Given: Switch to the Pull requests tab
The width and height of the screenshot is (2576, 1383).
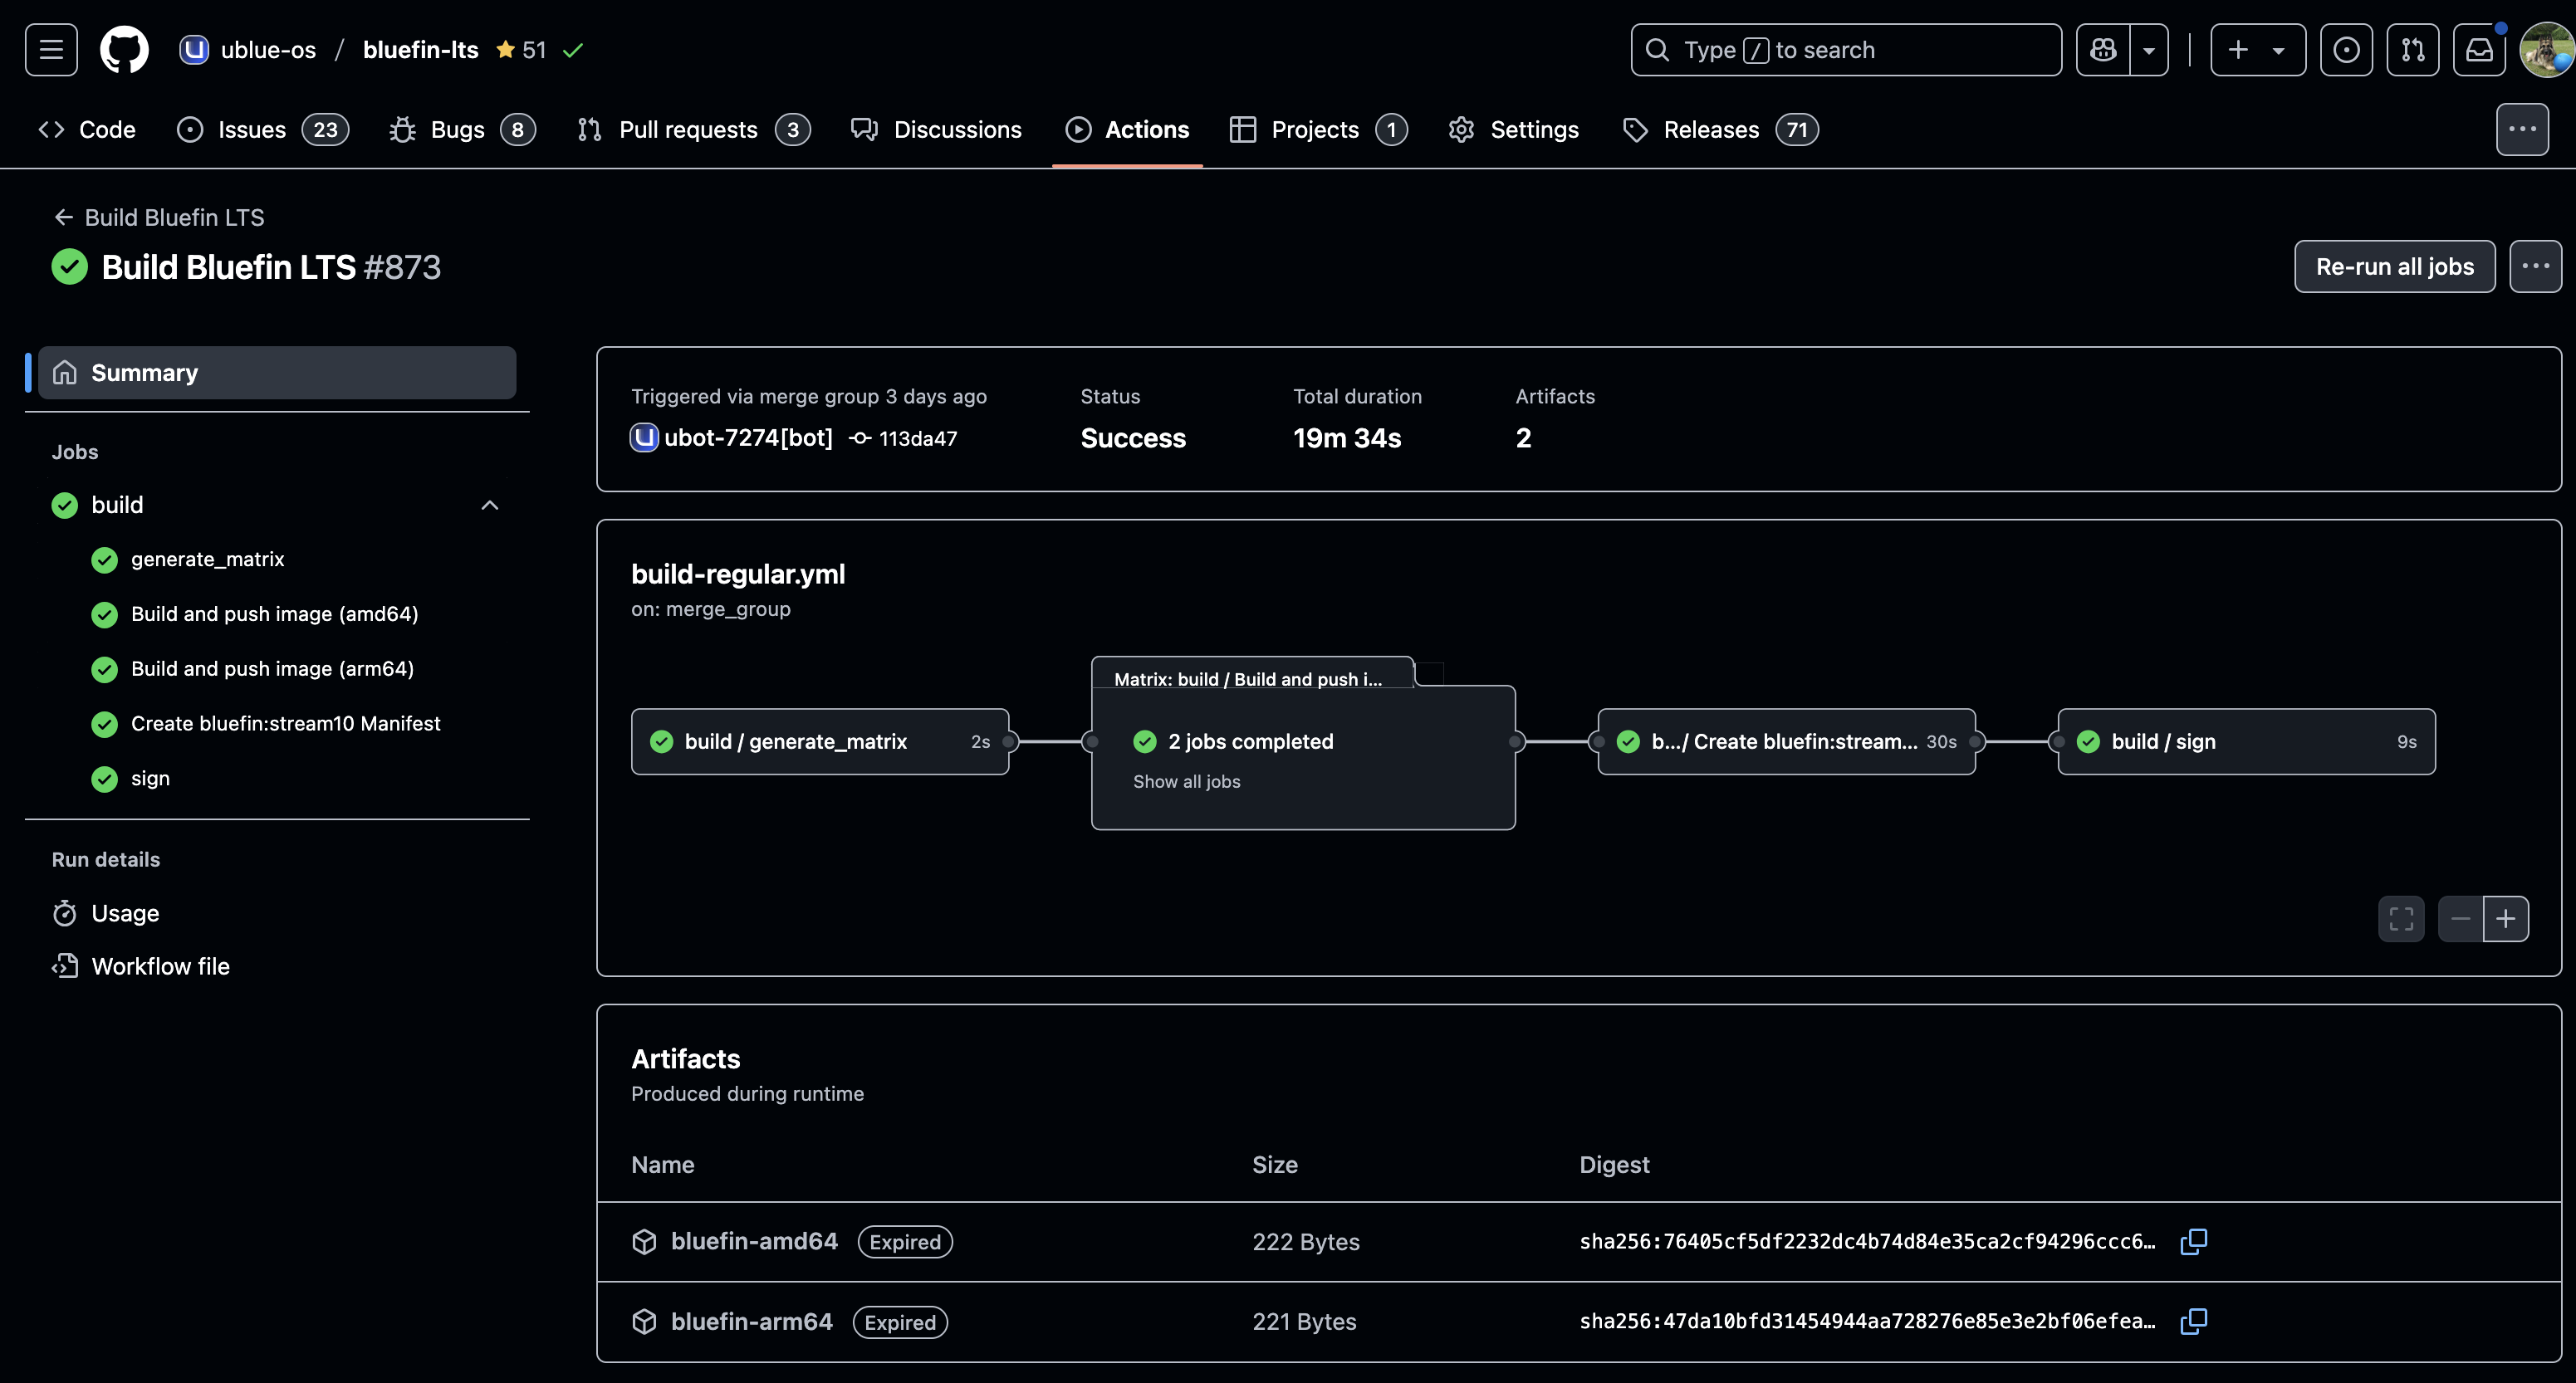Looking at the screenshot, I should [x=687, y=130].
